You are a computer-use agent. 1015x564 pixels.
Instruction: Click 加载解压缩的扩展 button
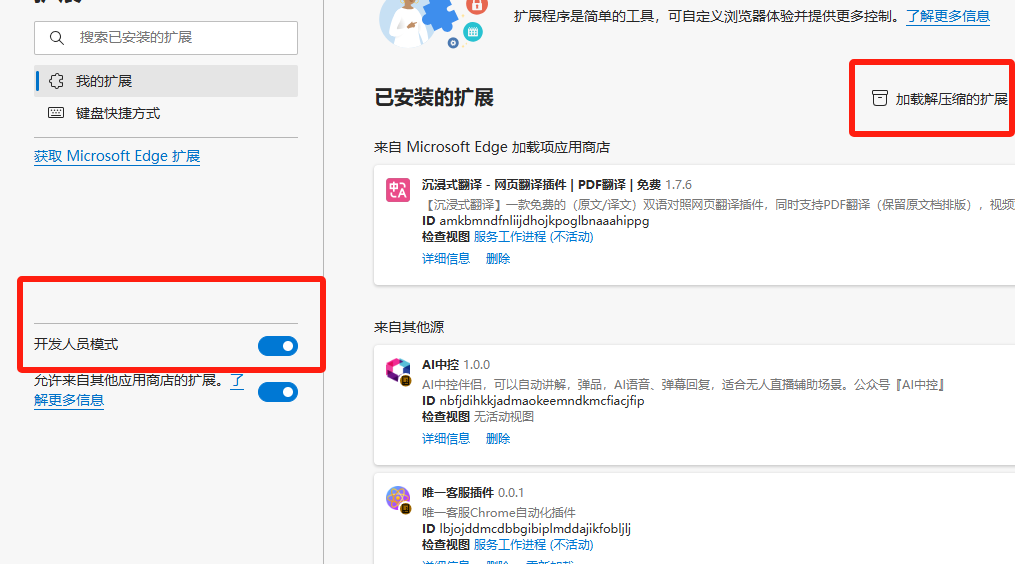pos(940,98)
